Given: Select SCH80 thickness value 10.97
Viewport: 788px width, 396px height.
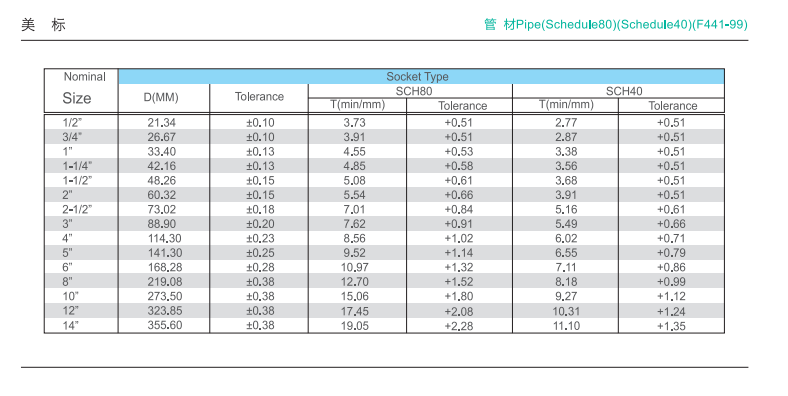Looking at the screenshot, I should click(x=355, y=267).
